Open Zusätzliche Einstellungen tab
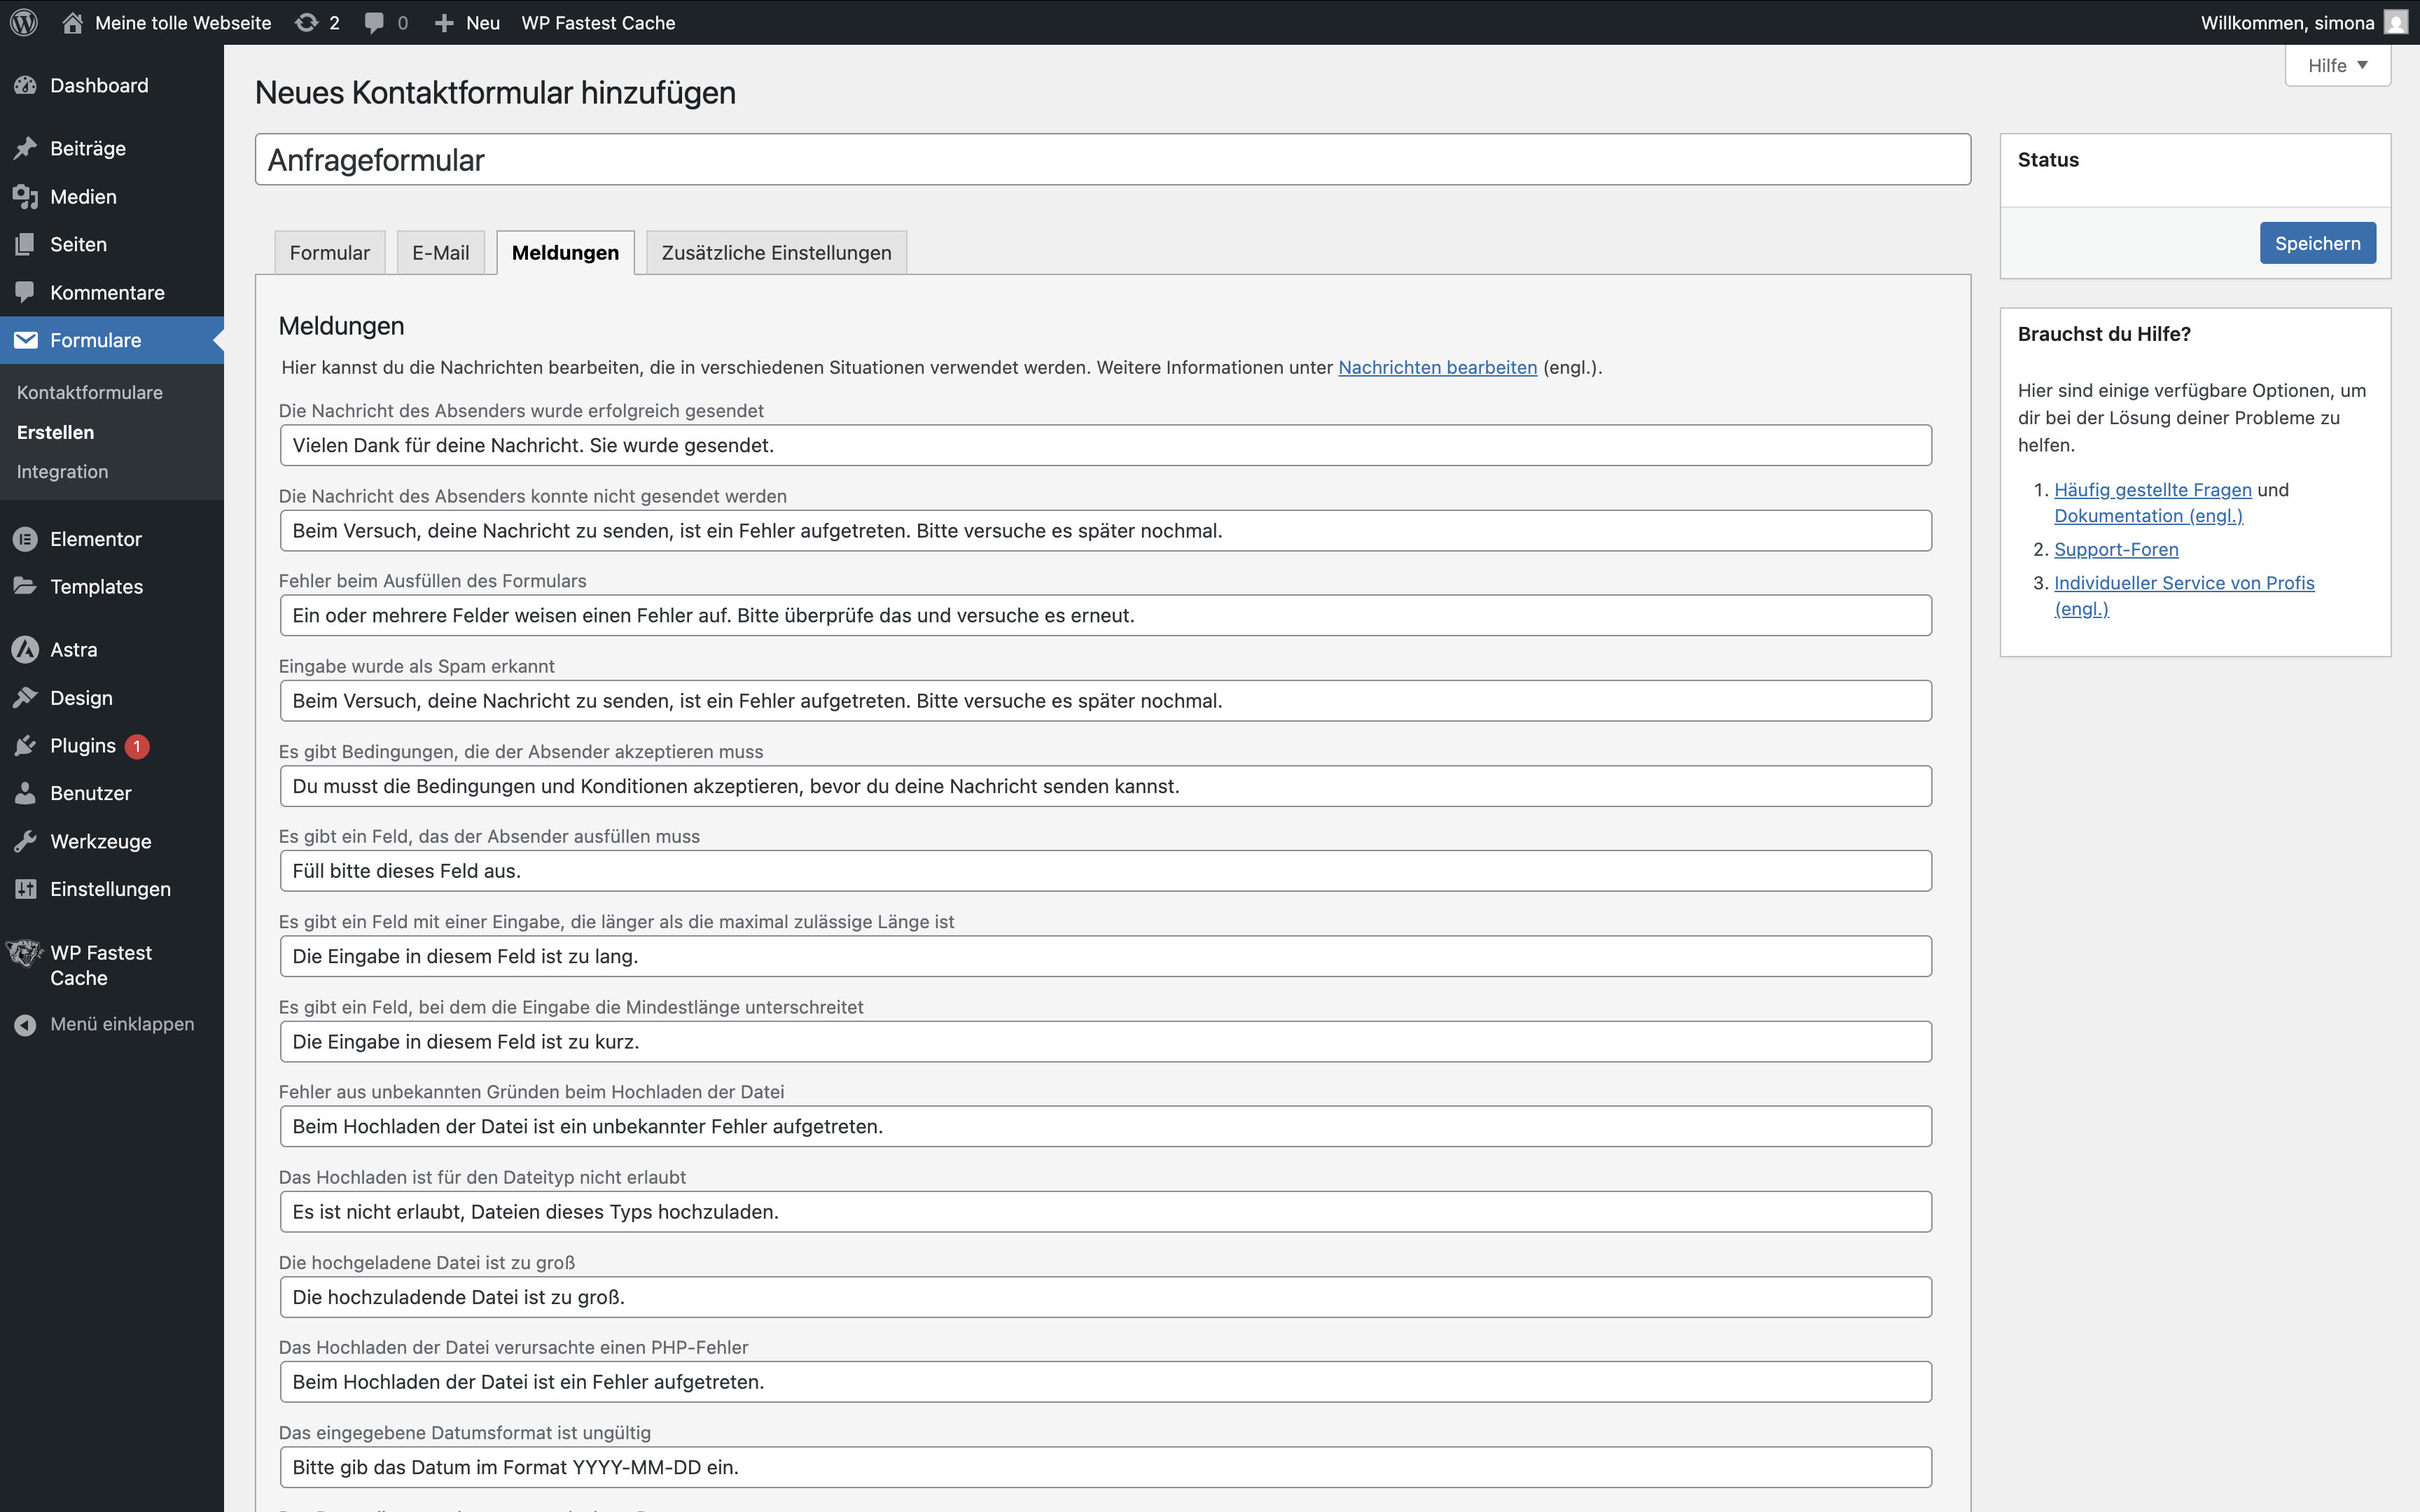Viewport: 2420px width, 1512px height. [x=776, y=253]
